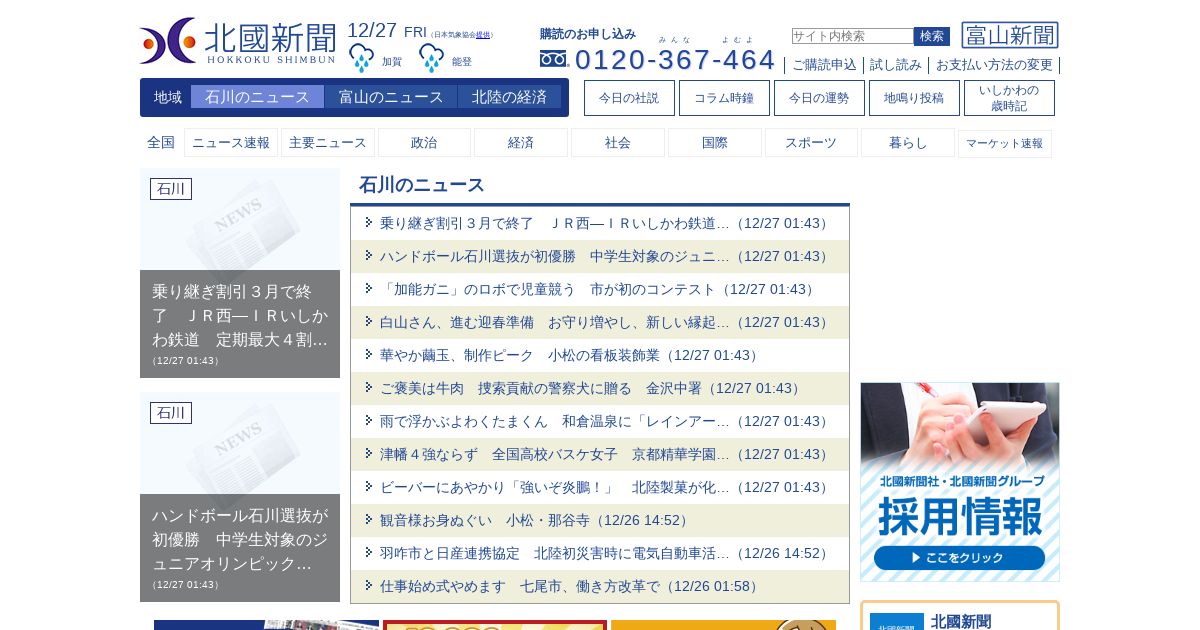Select the 石川のニュース tab
The image size is (1200, 630).
[x=257, y=97]
